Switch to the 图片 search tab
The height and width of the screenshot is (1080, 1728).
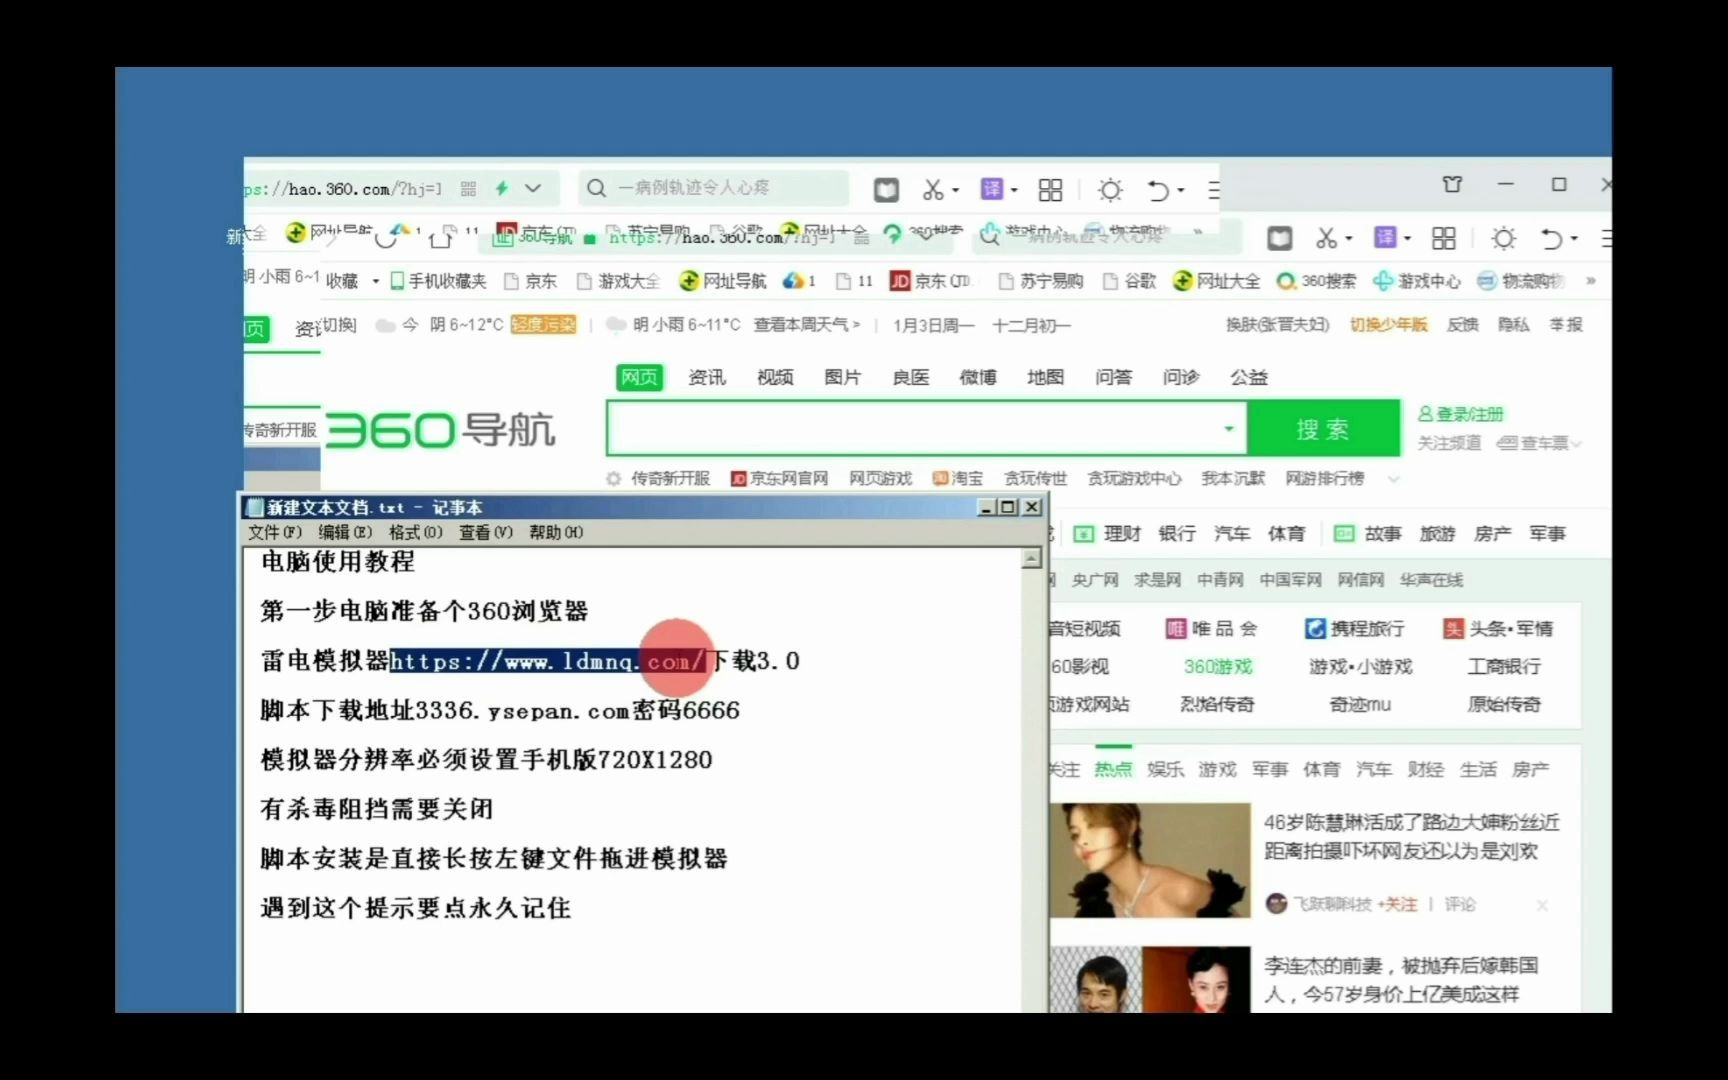pyautogui.click(x=842, y=377)
